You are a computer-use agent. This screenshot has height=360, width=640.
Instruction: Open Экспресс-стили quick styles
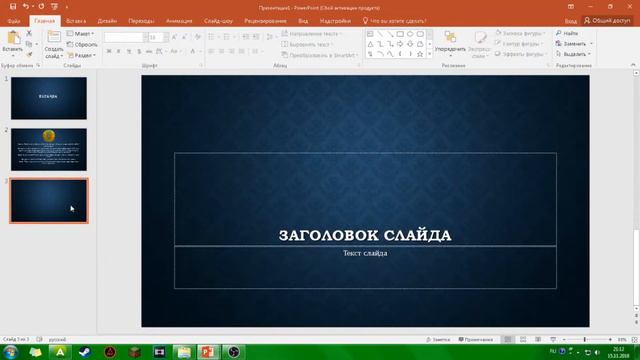[x=479, y=43]
